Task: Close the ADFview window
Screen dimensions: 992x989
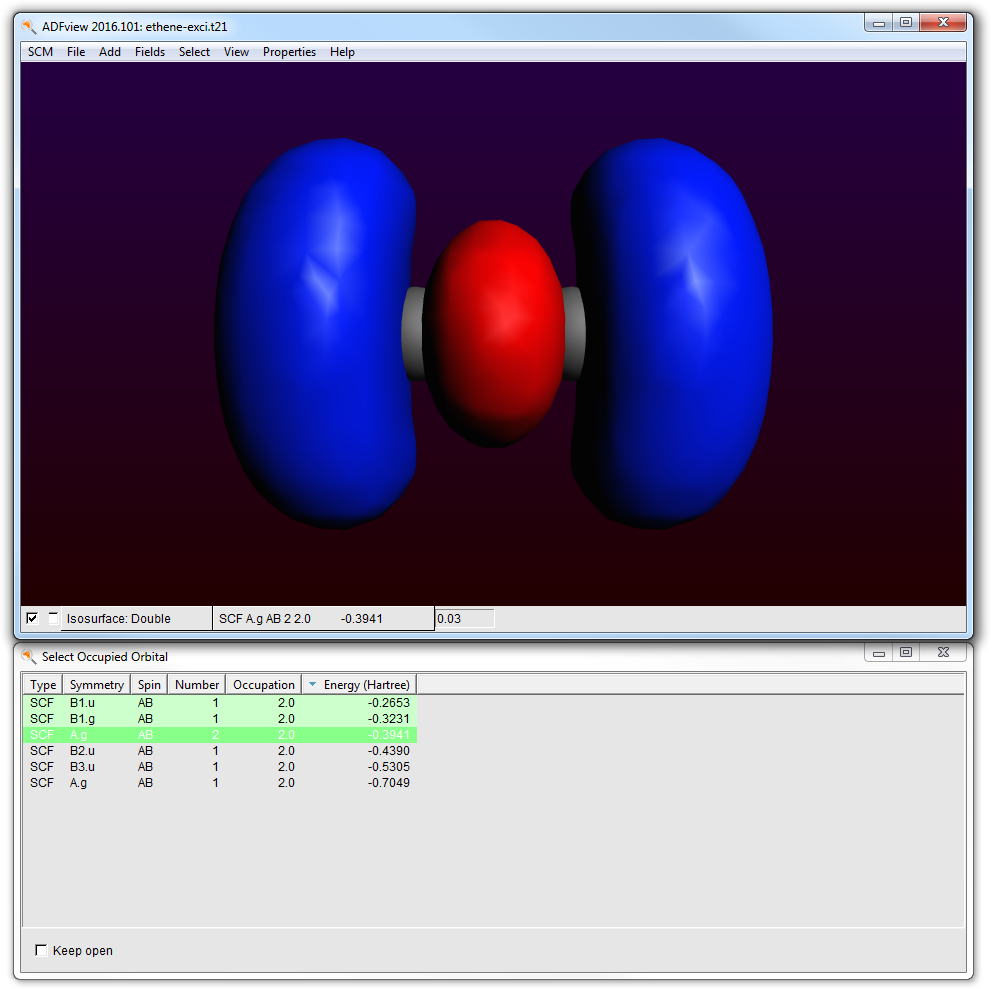Action: click(943, 23)
